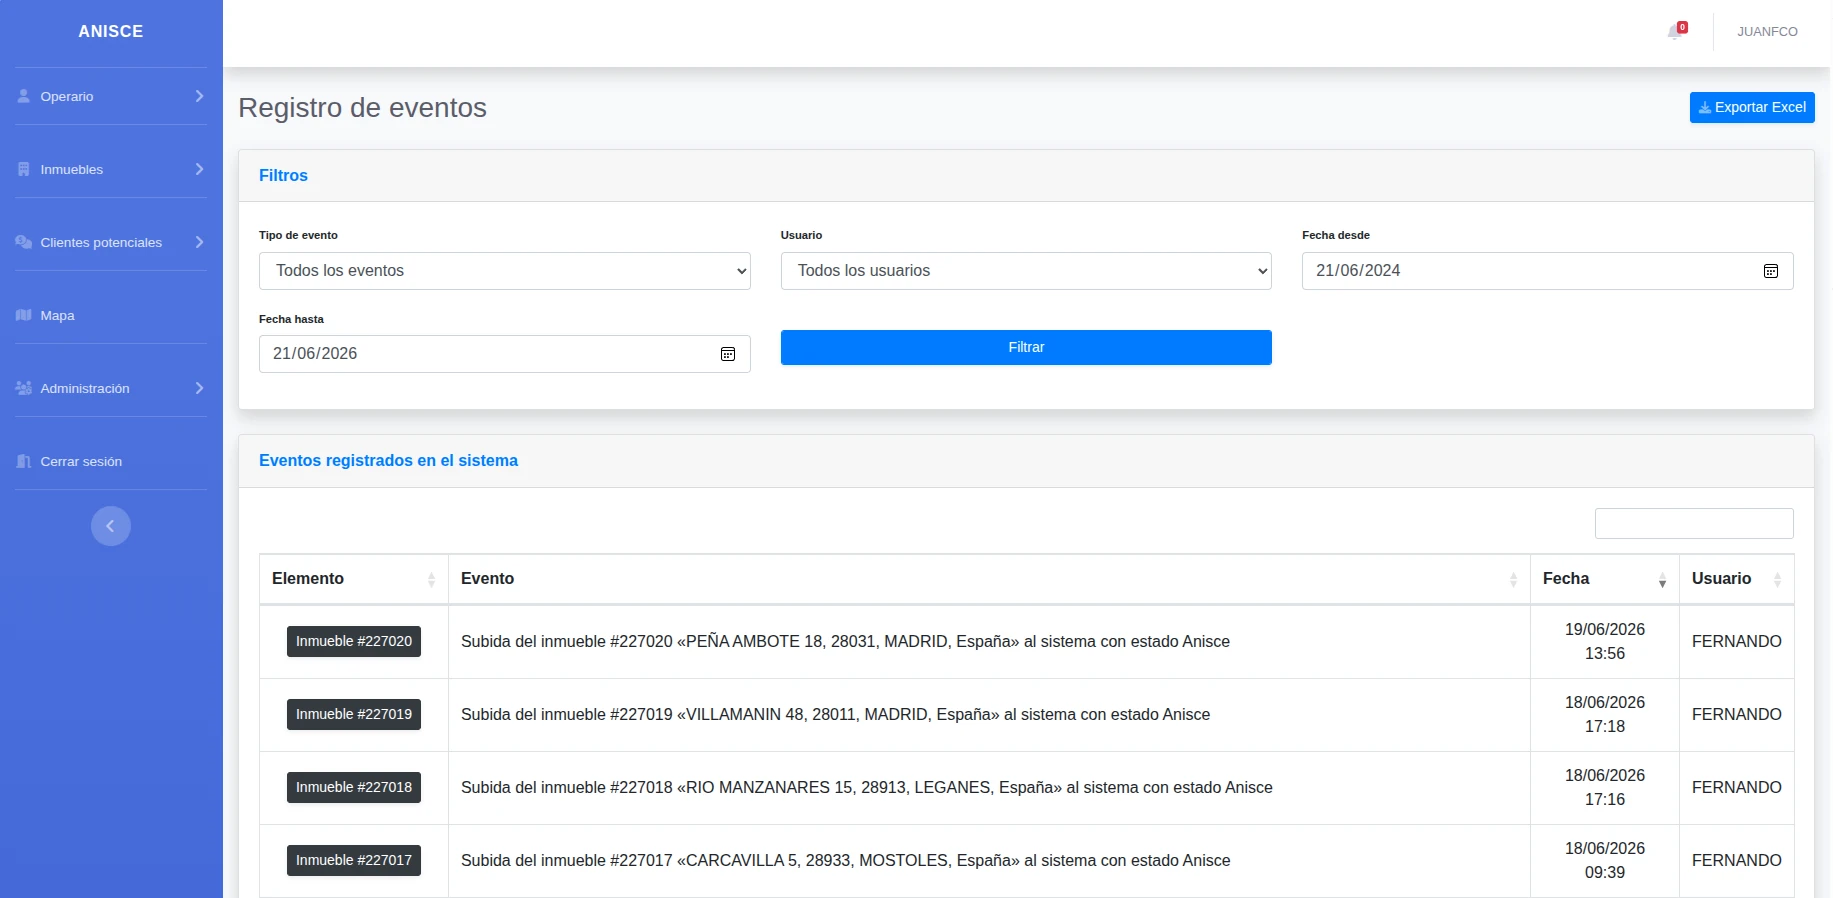Click the Exportar Excel button
This screenshot has height=898, width=1833.
point(1752,107)
